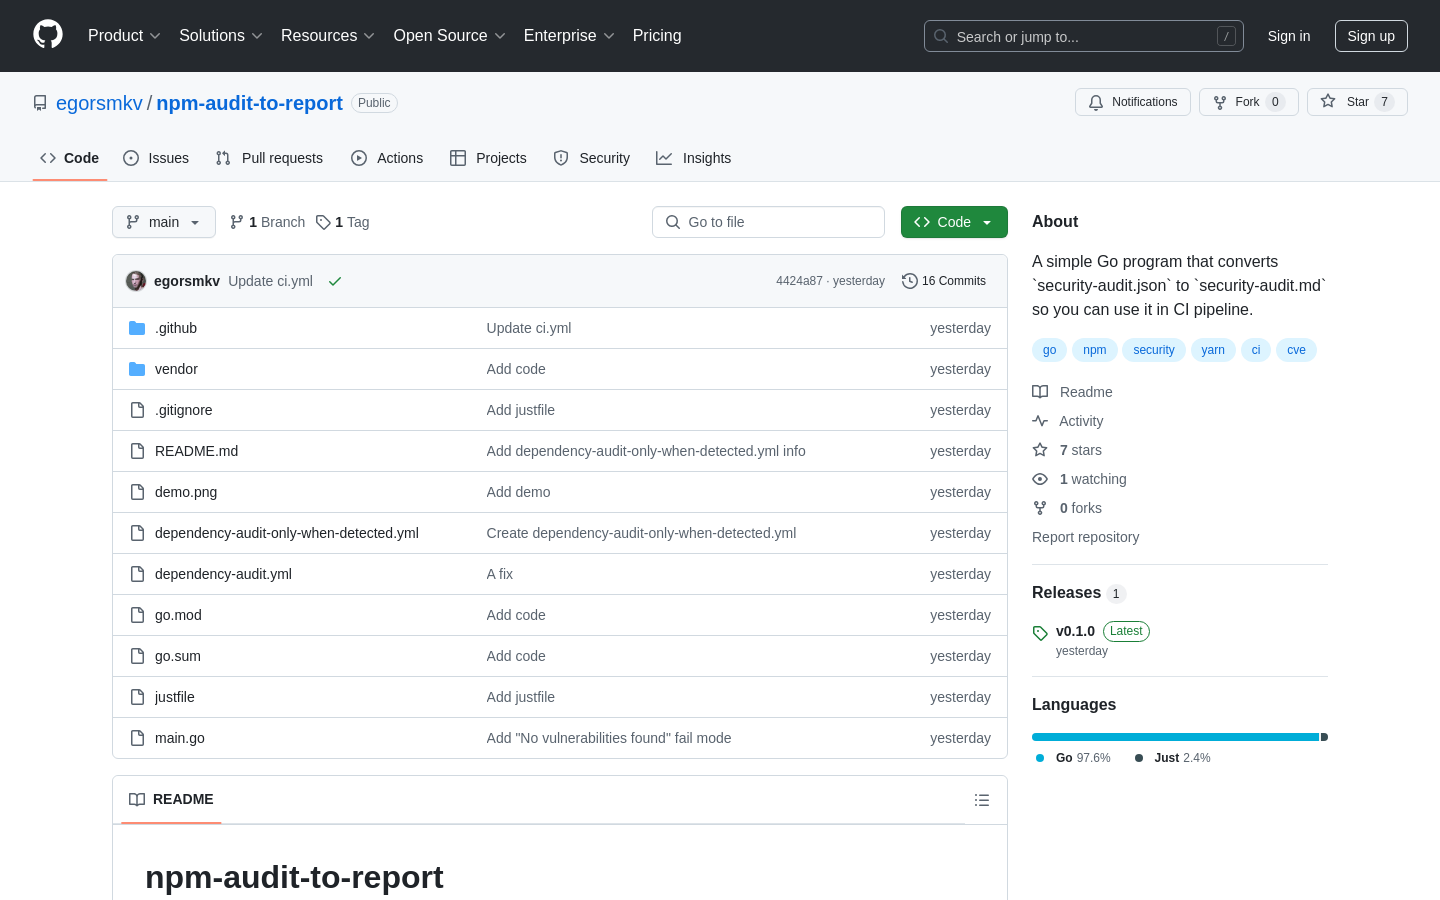Open the go.mod file
1440x900 pixels.
tap(178, 615)
